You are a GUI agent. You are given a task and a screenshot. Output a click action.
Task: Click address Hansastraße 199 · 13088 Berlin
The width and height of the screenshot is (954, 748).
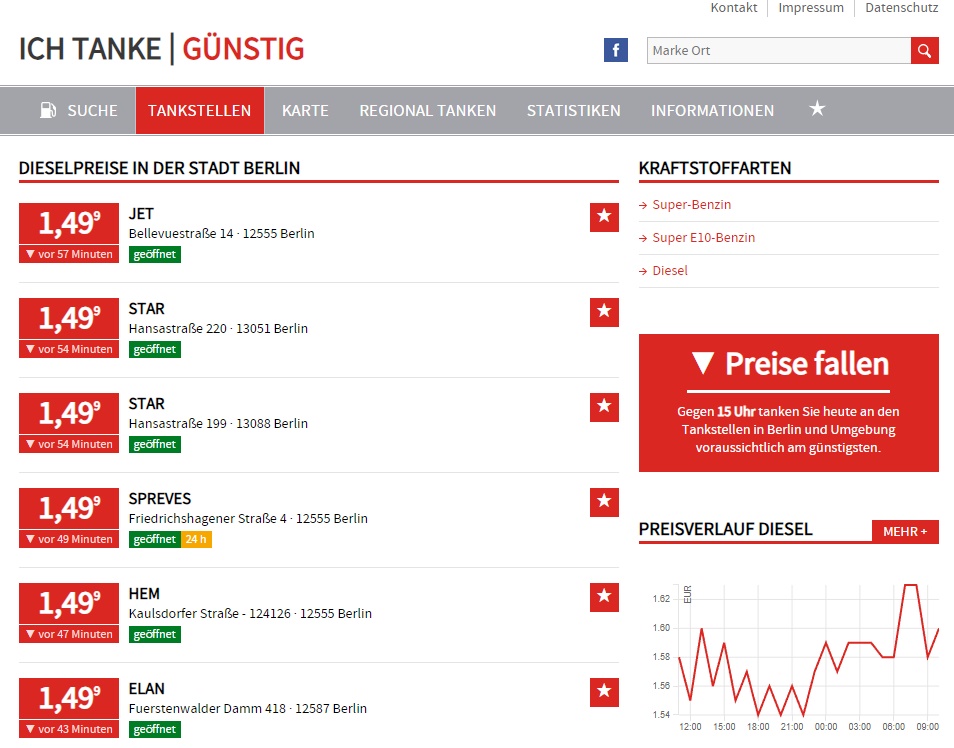coord(218,424)
